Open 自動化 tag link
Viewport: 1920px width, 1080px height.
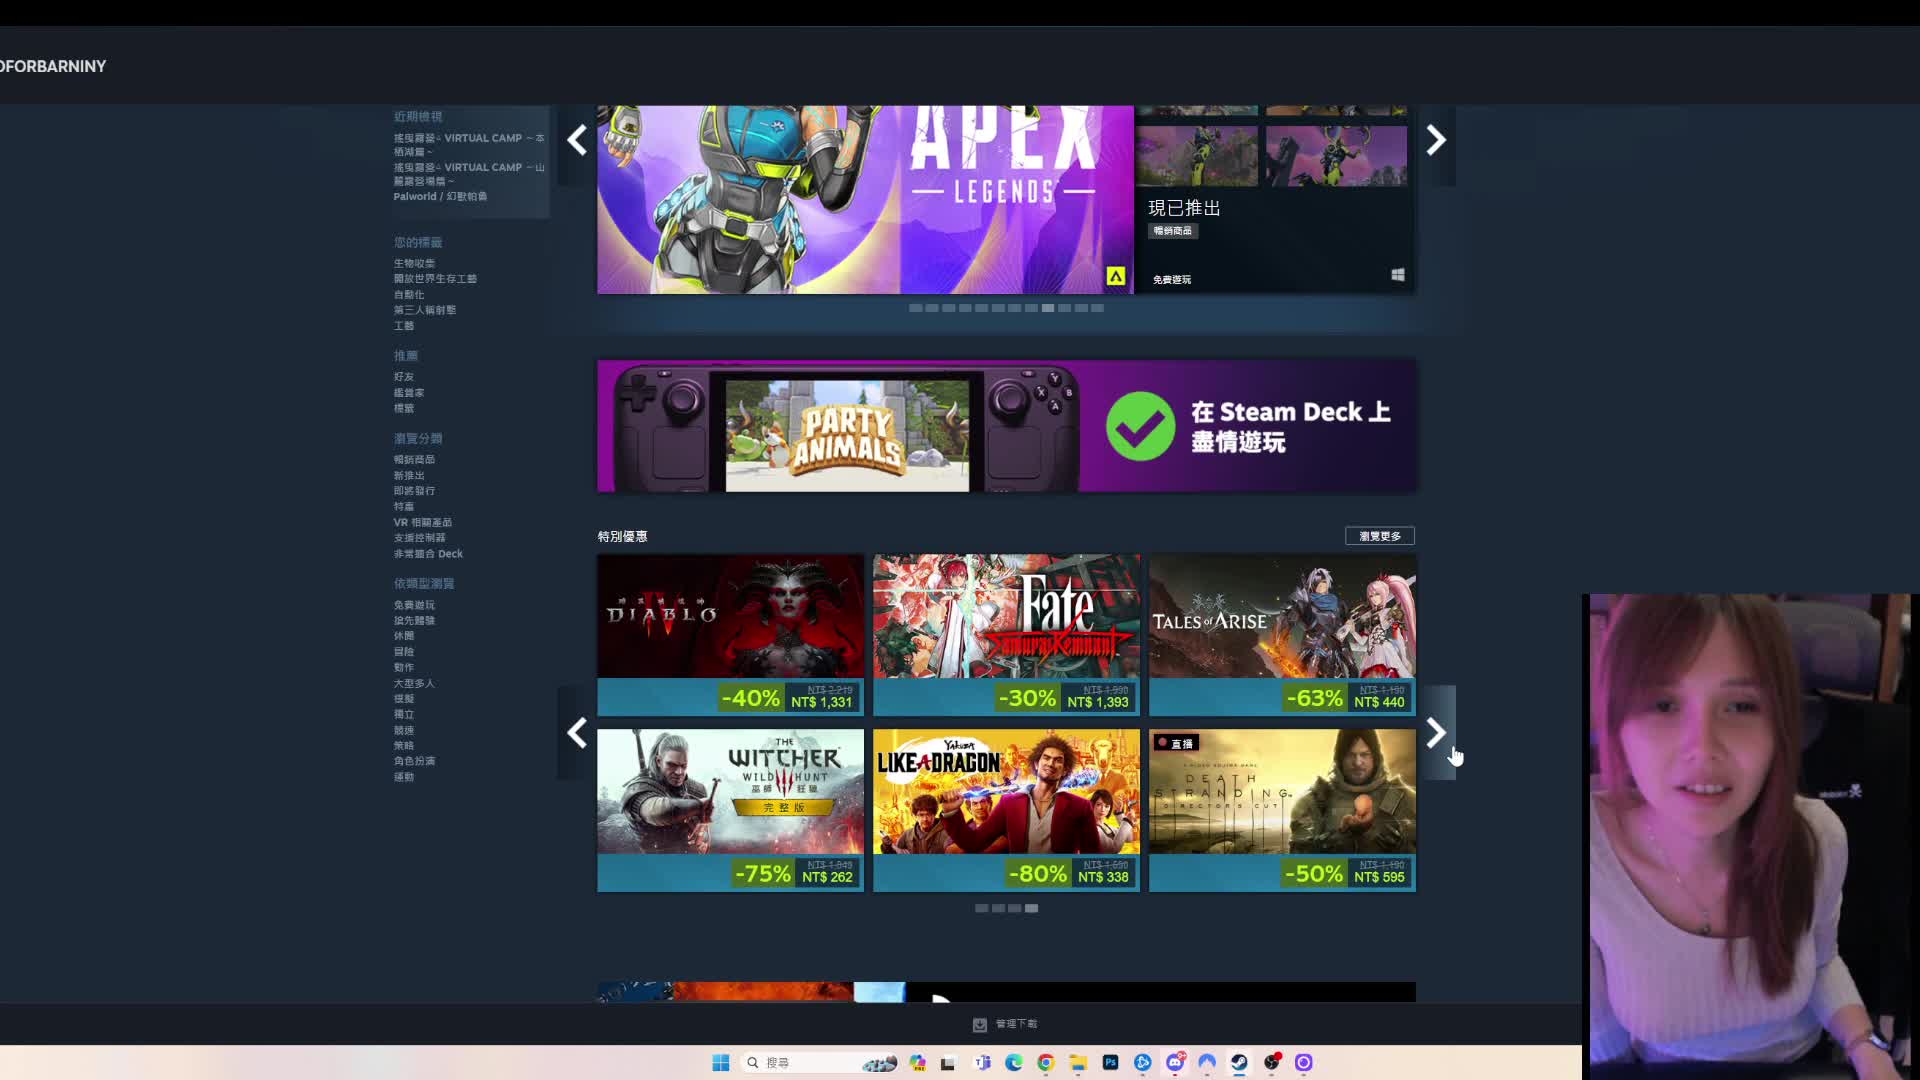(408, 294)
